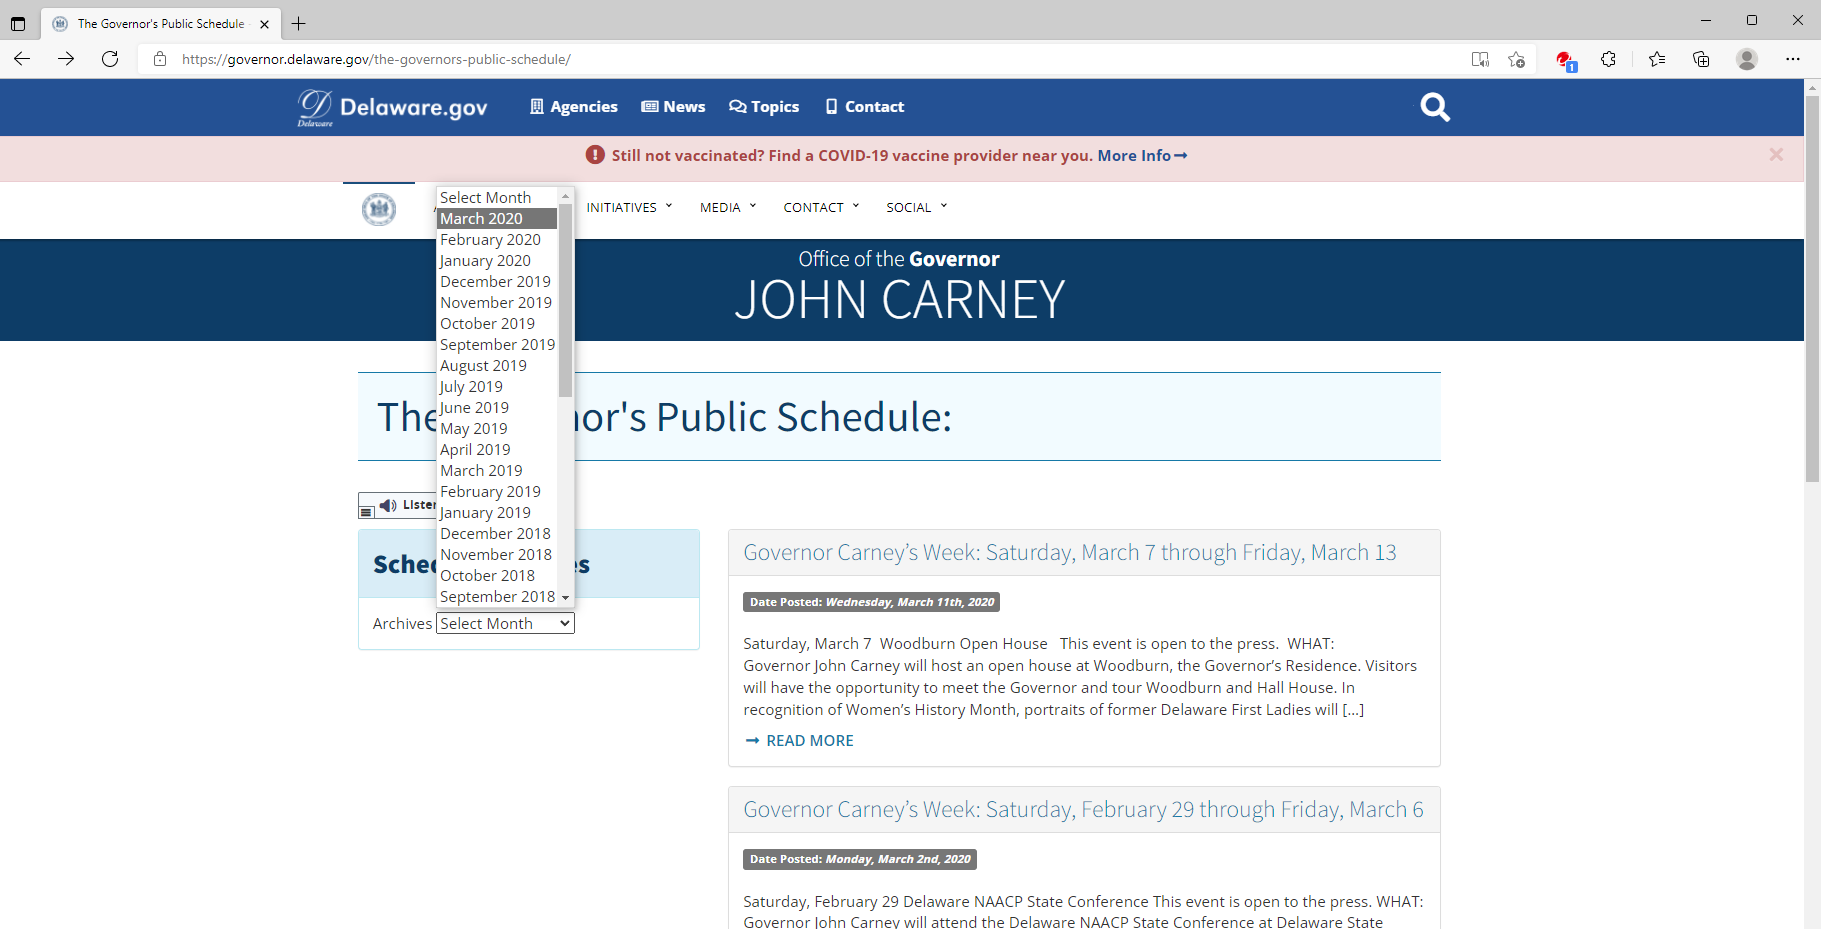Open the site search magnifier icon
The image size is (1821, 929).
tap(1435, 107)
